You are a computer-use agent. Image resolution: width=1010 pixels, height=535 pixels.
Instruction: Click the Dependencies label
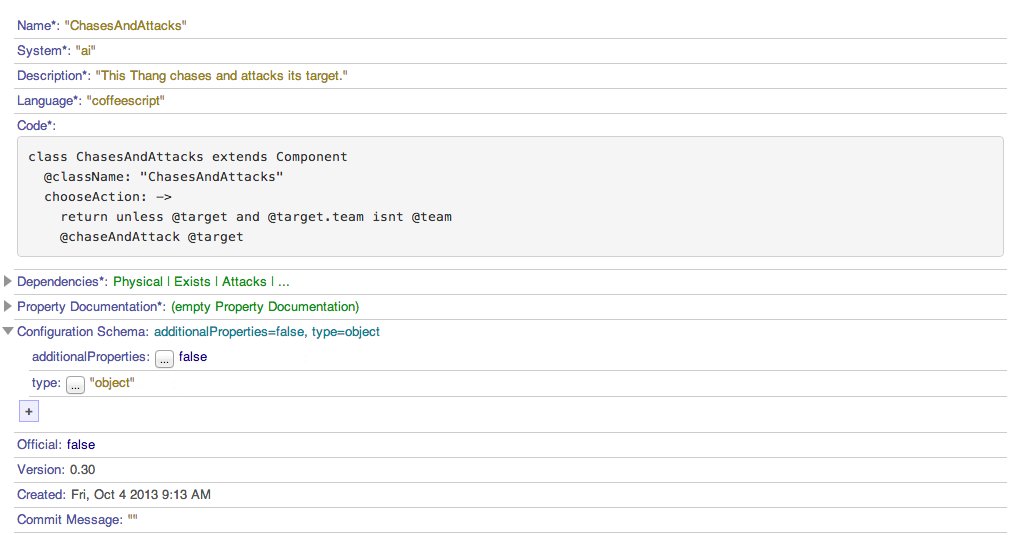coord(62,281)
